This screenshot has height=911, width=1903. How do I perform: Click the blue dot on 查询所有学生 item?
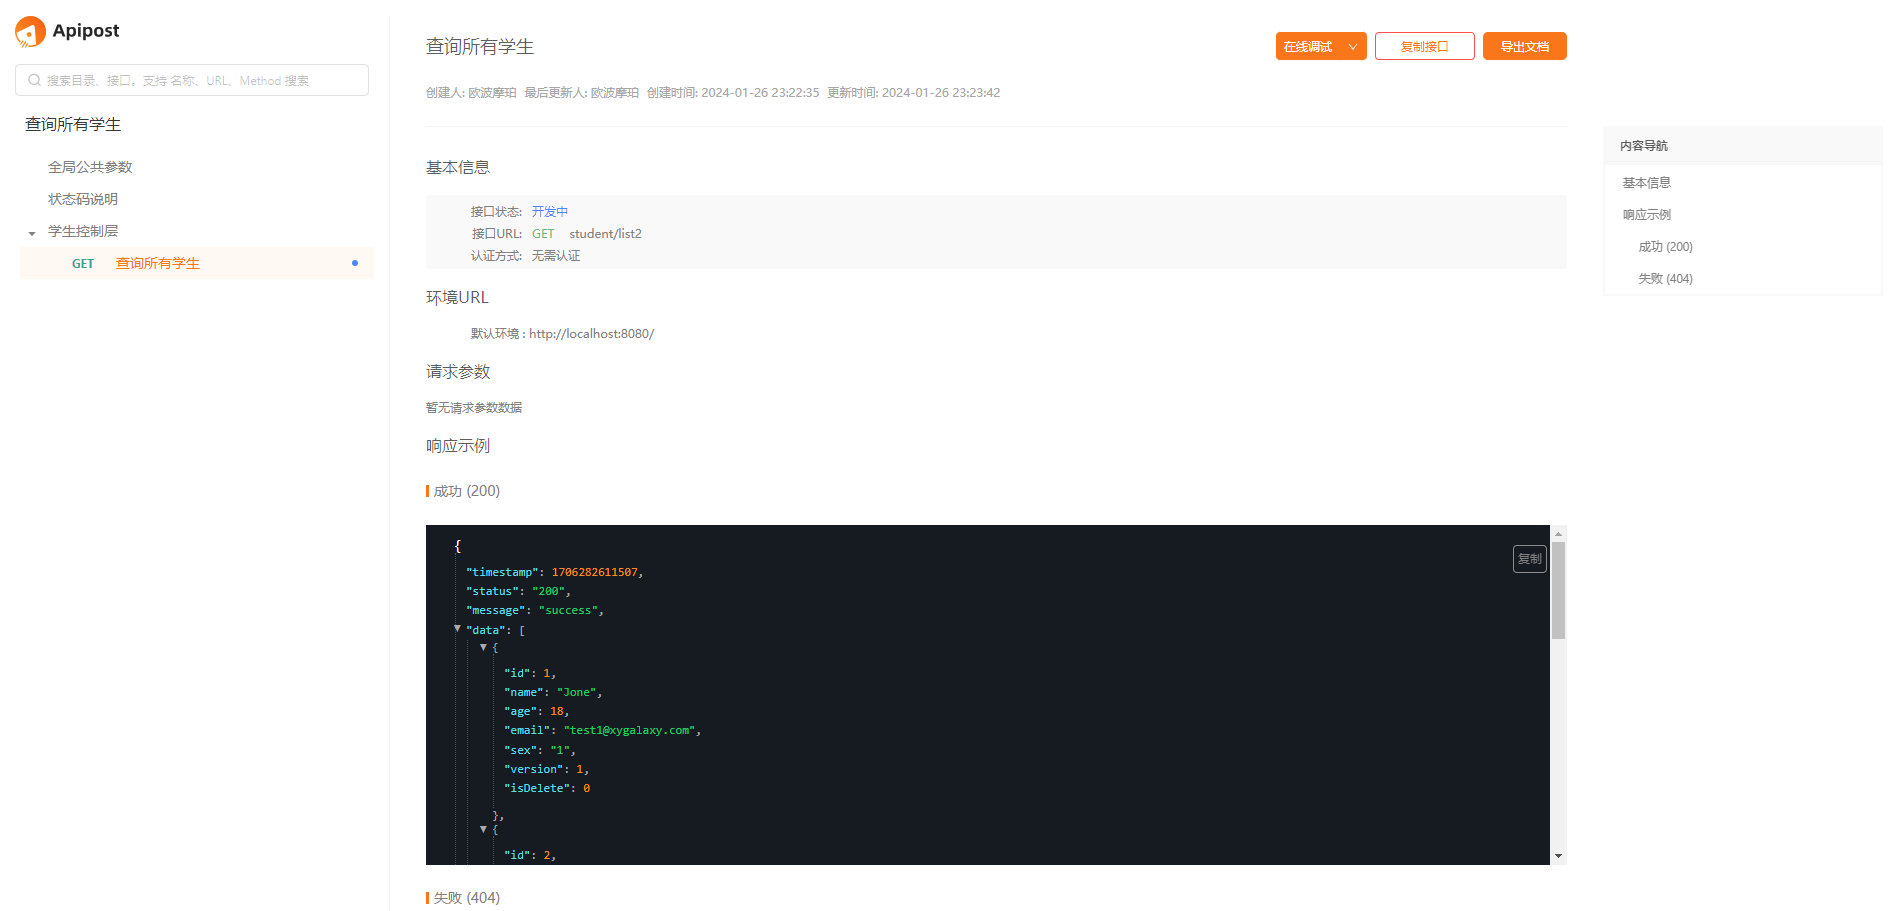click(355, 263)
